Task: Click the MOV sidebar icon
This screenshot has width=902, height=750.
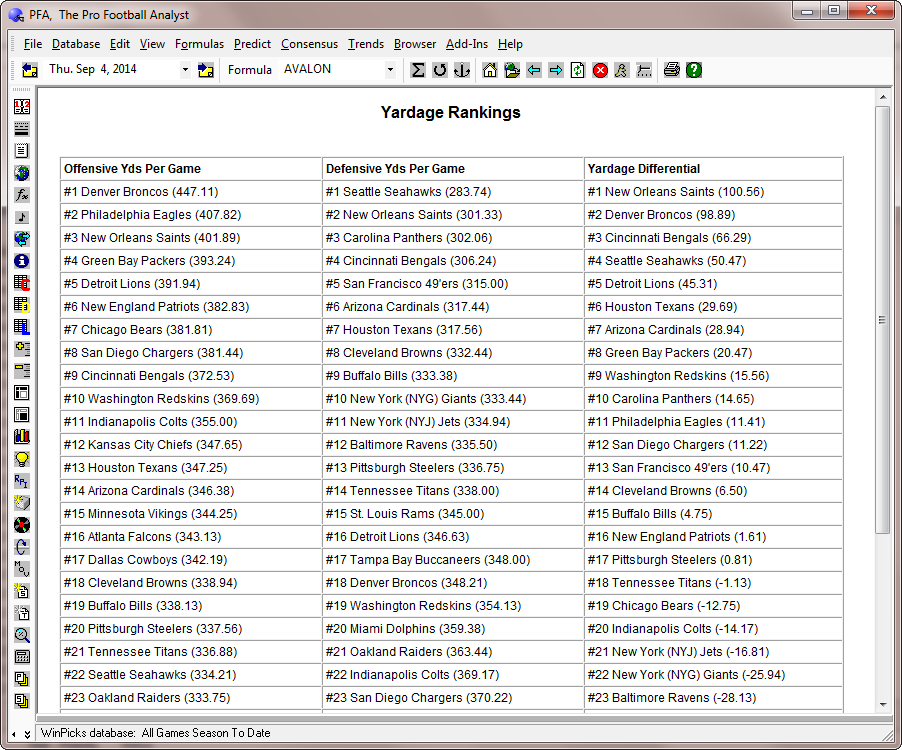Action: coord(22,569)
